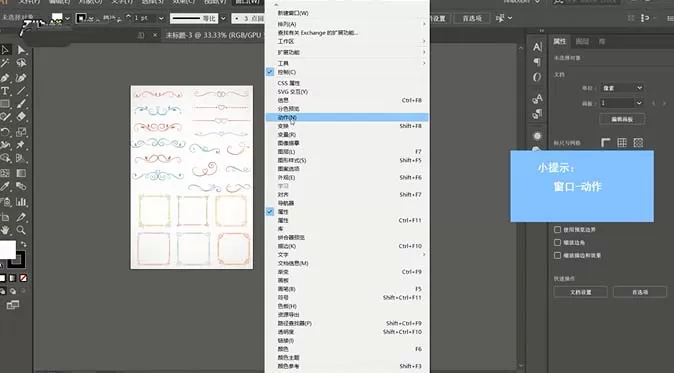Select the Eyedropper tool
Image resolution: width=674 pixels, height=373 pixels.
click(5, 186)
